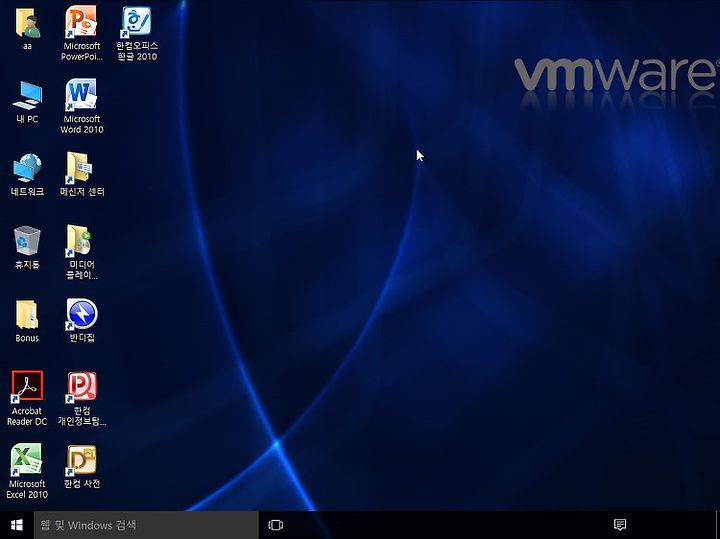Viewport: 720px width, 539px height.
Task: Open the Action Center notifications icon
Action: (x=620, y=525)
